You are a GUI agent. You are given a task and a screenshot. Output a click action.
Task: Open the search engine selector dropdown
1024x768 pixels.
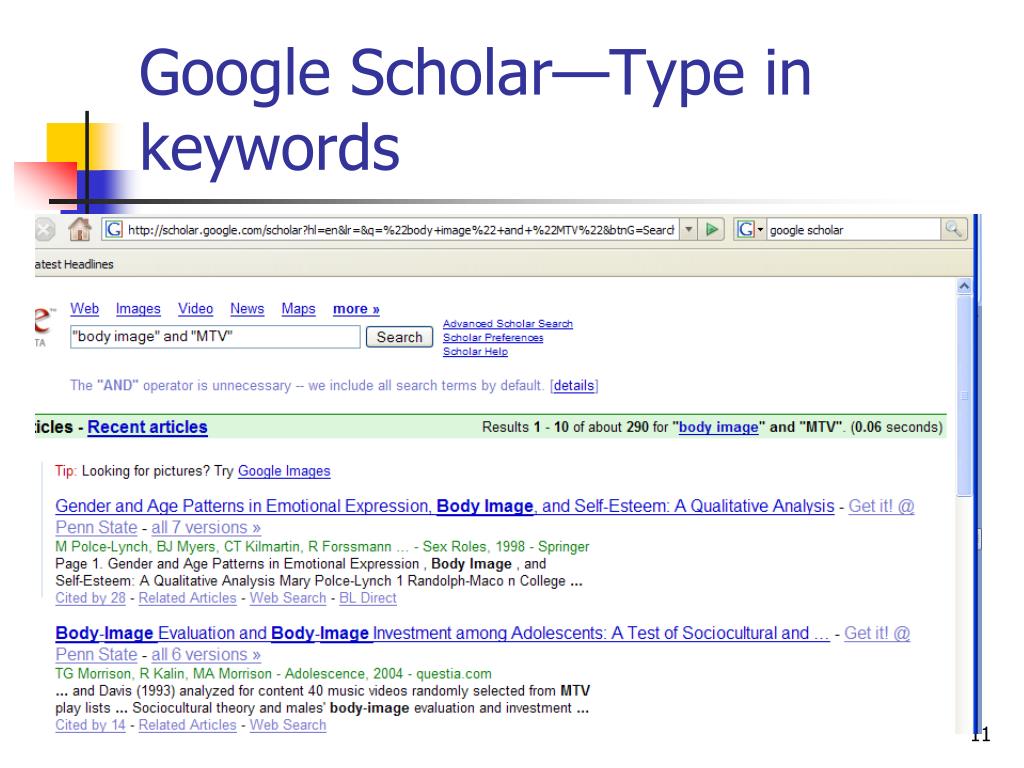coord(749,229)
